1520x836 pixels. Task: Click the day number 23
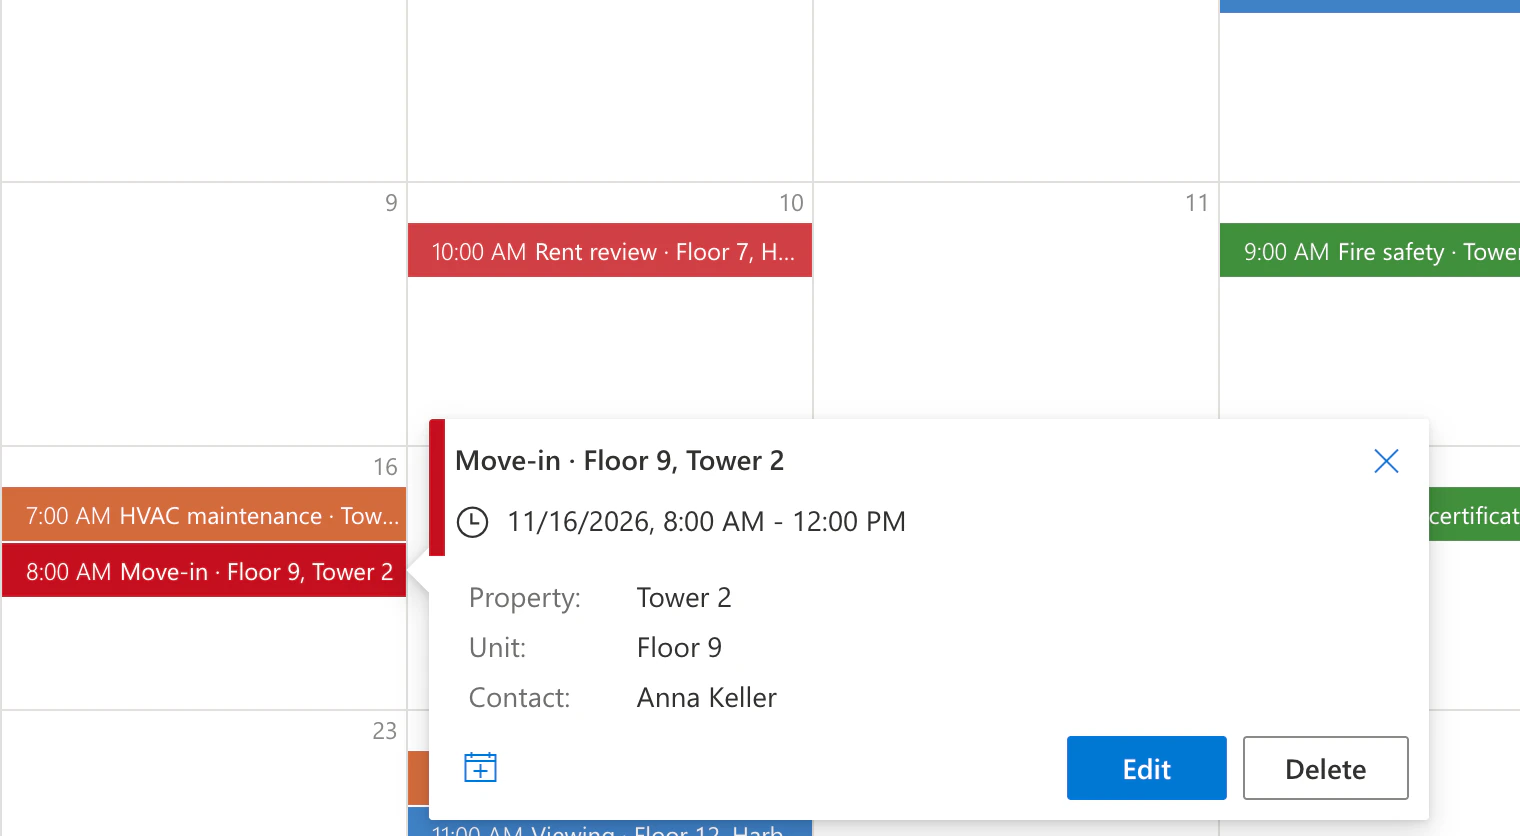point(385,731)
